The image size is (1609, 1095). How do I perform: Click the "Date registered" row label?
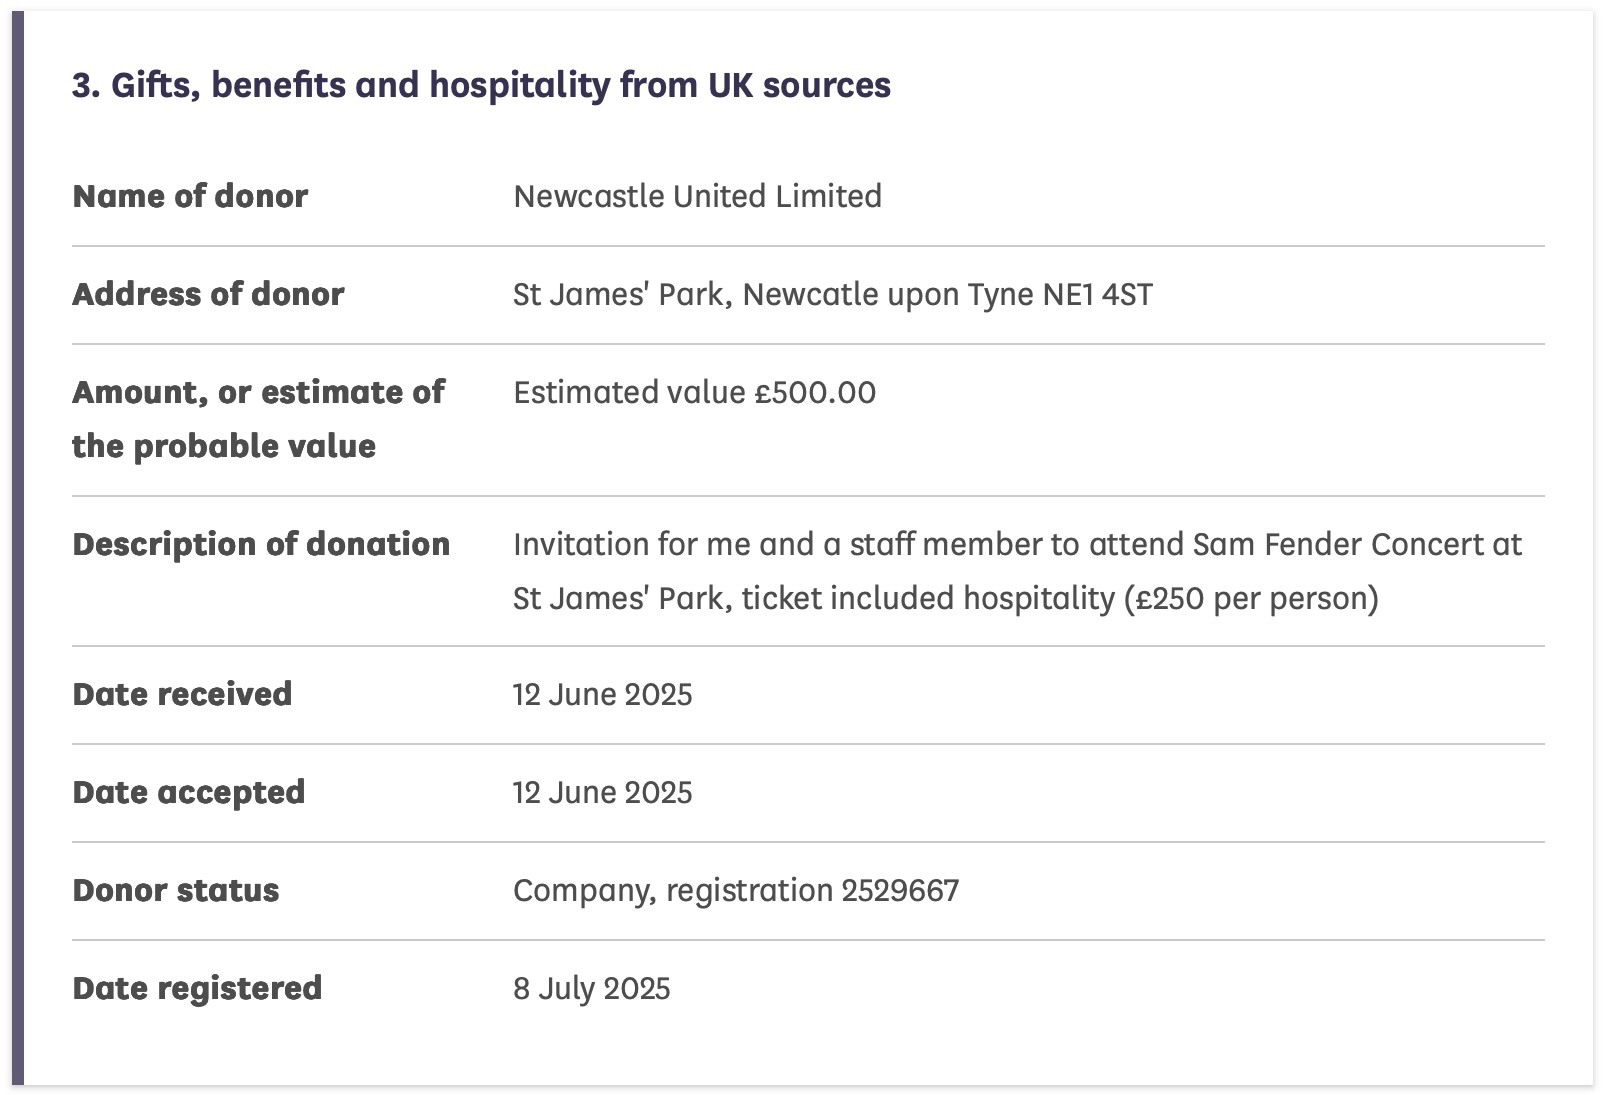point(197,988)
